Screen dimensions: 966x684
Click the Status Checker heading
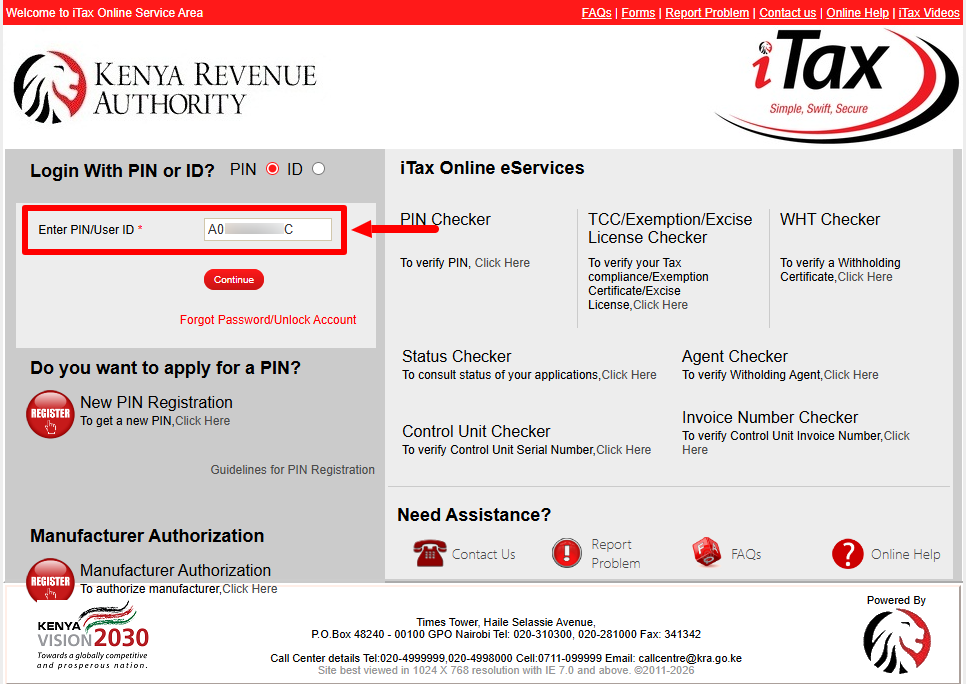[457, 356]
